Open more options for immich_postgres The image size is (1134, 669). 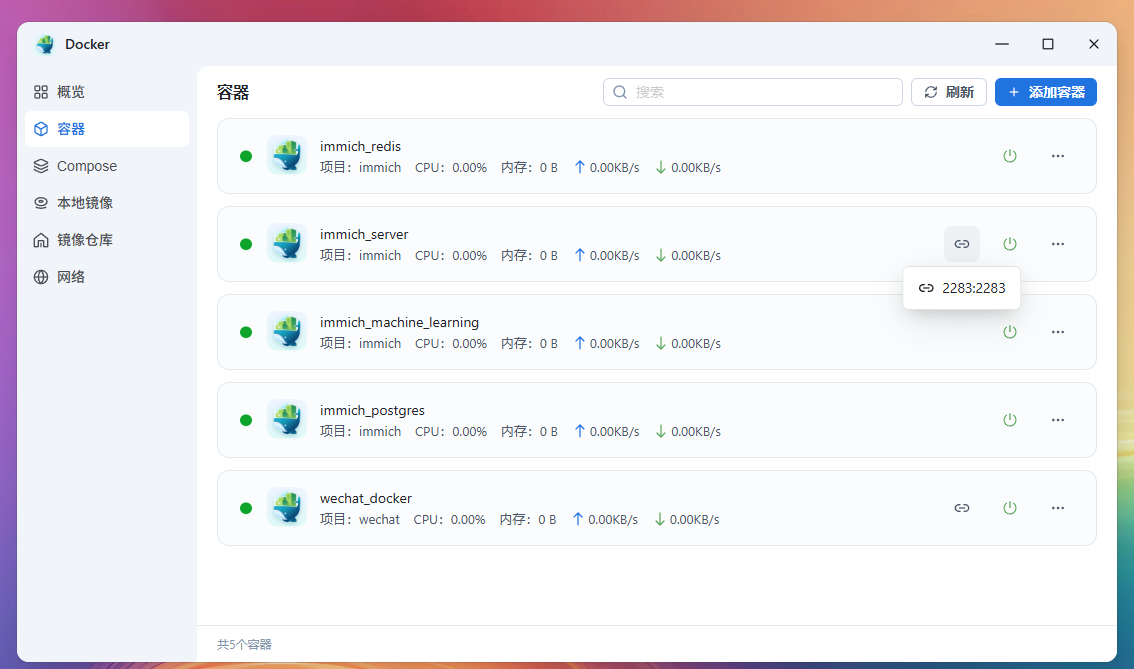click(x=1057, y=419)
